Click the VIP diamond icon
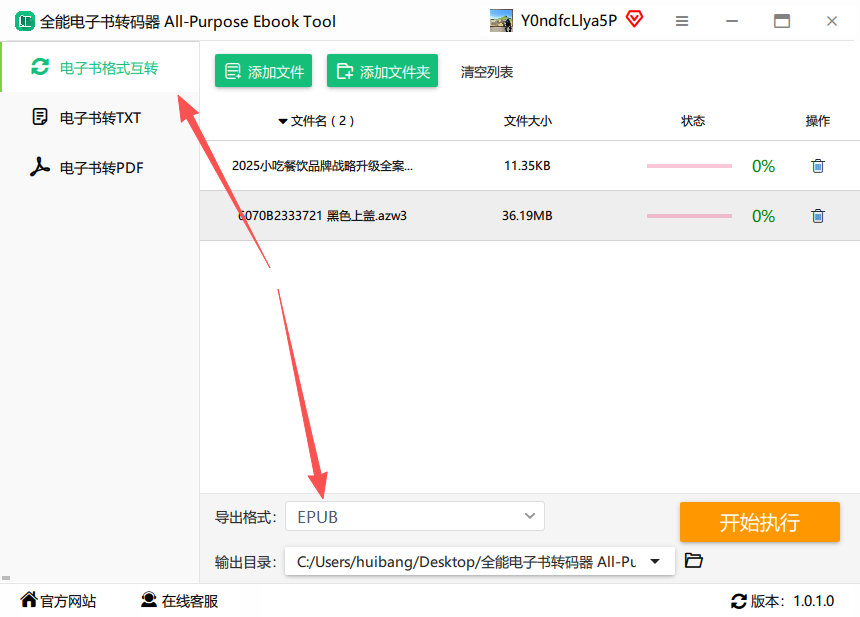The width and height of the screenshot is (860, 617). coord(634,19)
